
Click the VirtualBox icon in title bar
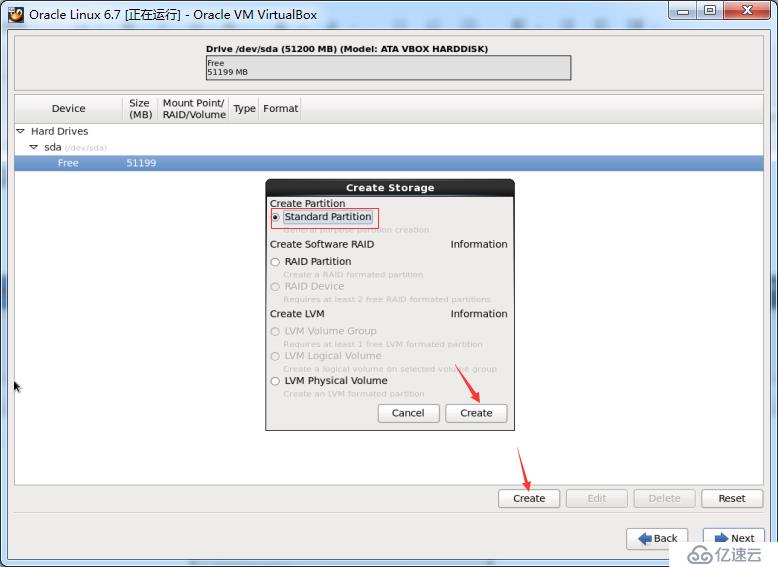pyautogui.click(x=16, y=15)
